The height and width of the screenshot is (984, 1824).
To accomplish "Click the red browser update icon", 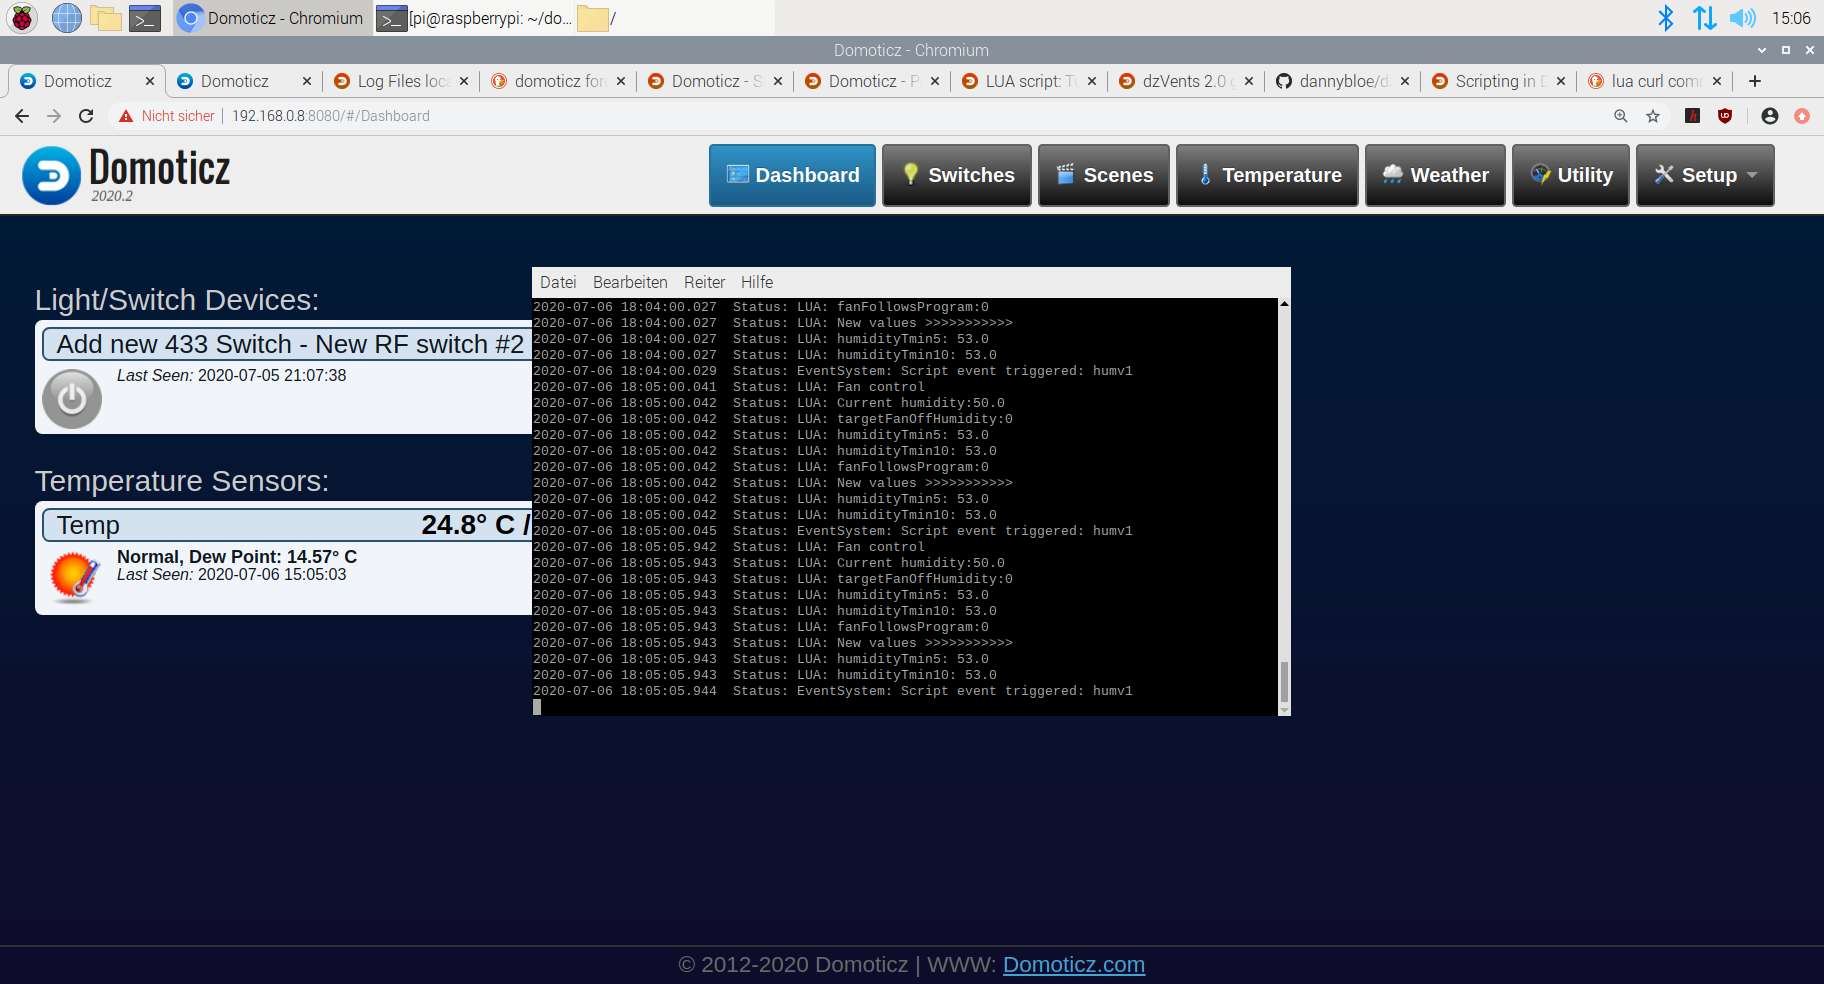I will [x=1802, y=116].
